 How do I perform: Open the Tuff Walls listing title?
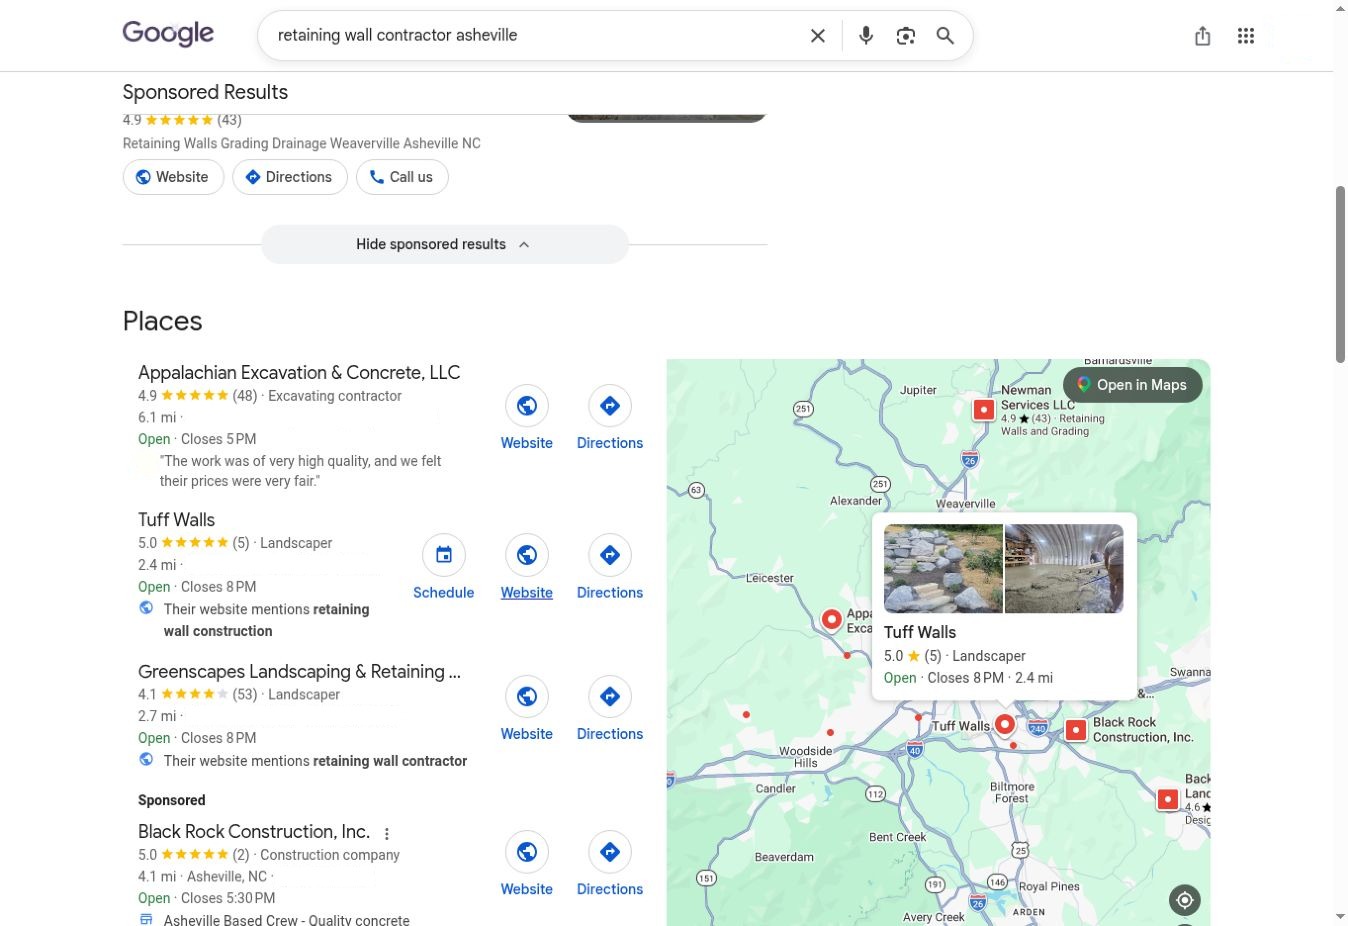pos(177,520)
